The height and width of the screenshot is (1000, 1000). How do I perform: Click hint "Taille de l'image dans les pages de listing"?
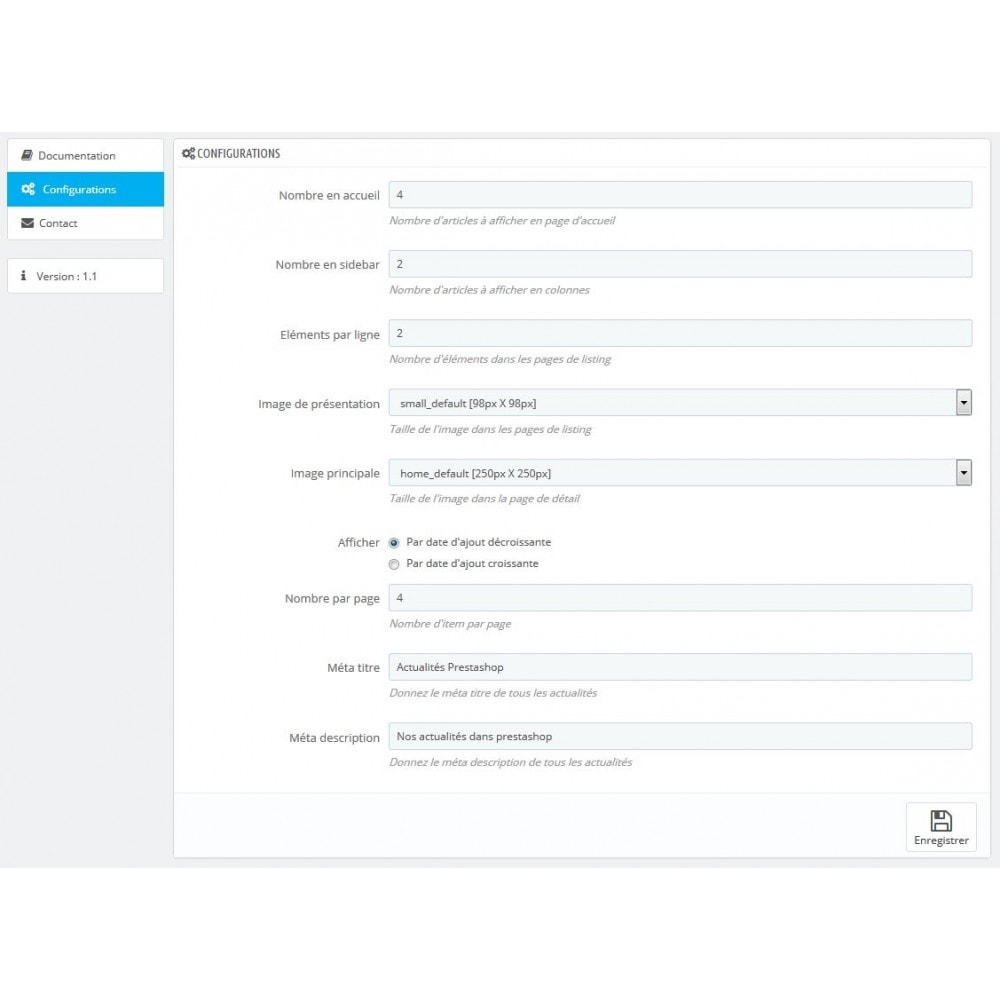490,430
